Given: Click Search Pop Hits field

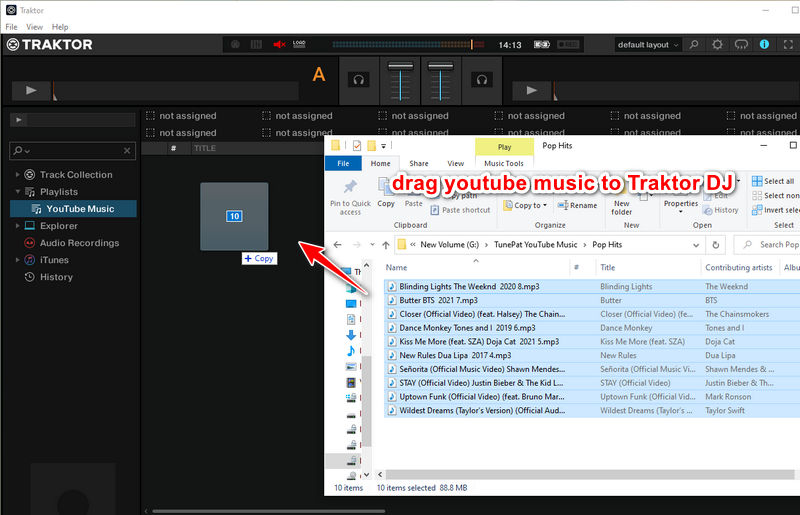Looking at the screenshot, I should click(767, 245).
